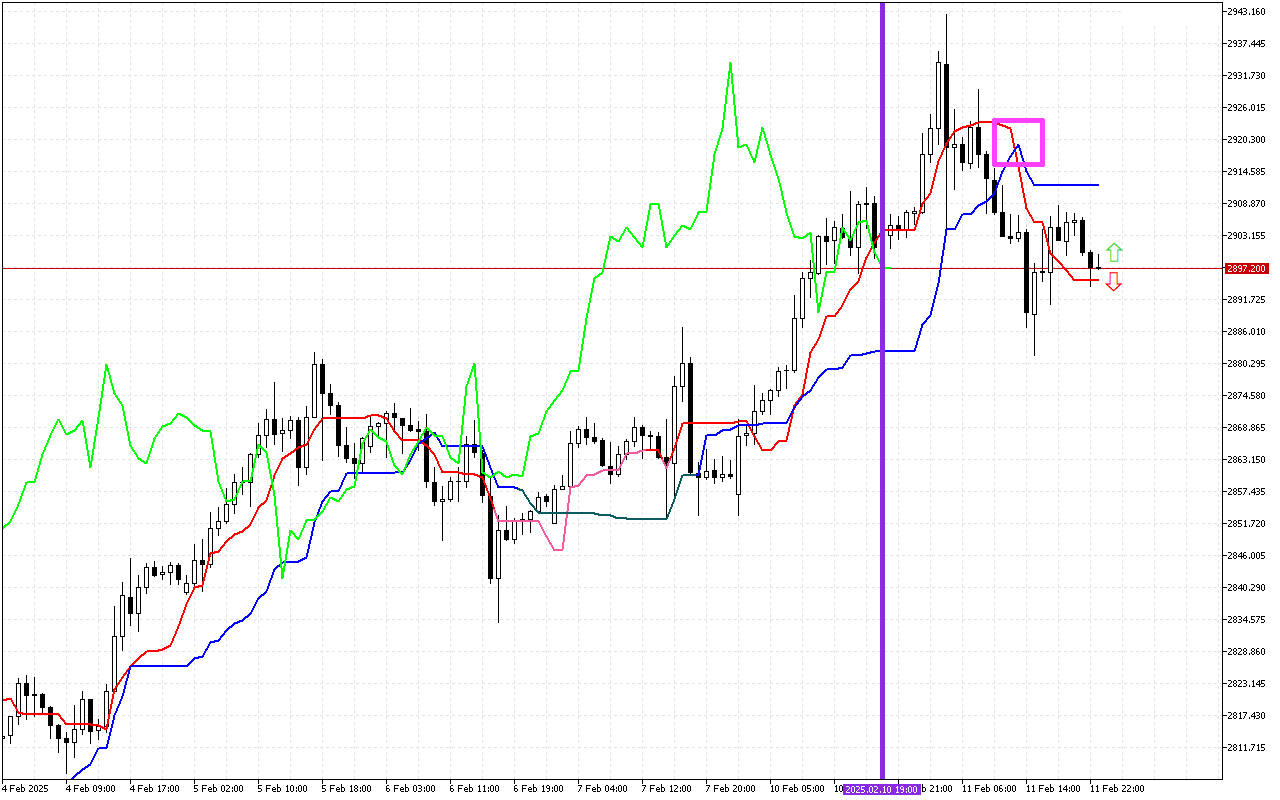Click the 2846.005 price value
Image resolution: width=1280 pixels, height=800 pixels.
coord(1246,556)
